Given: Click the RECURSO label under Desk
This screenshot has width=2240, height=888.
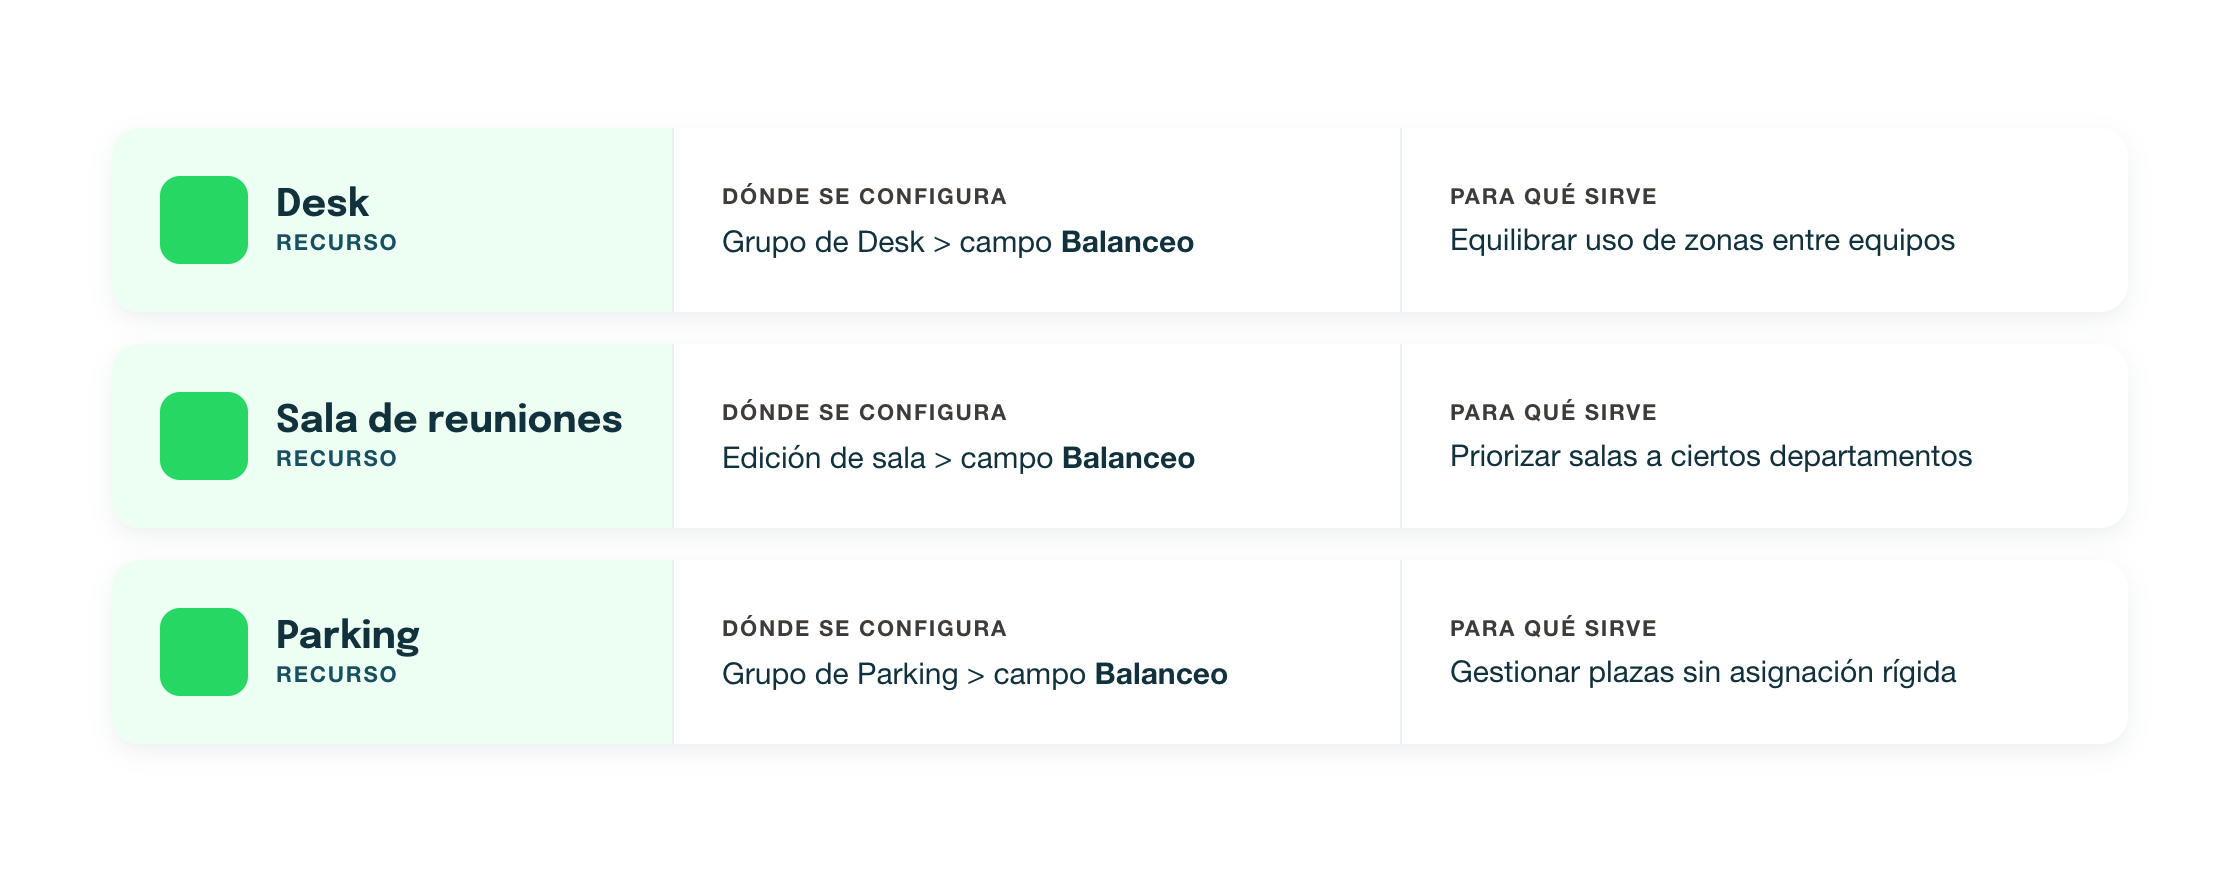Looking at the screenshot, I should click(337, 242).
